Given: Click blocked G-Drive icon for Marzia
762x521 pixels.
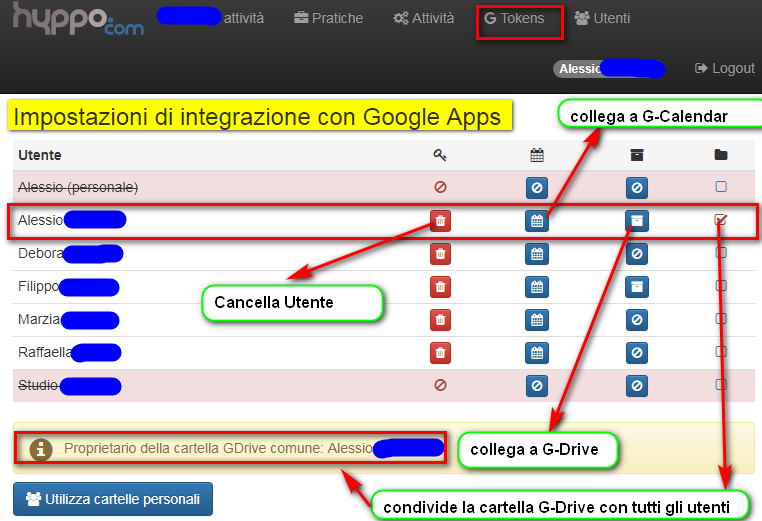Looking at the screenshot, I should coord(637,320).
